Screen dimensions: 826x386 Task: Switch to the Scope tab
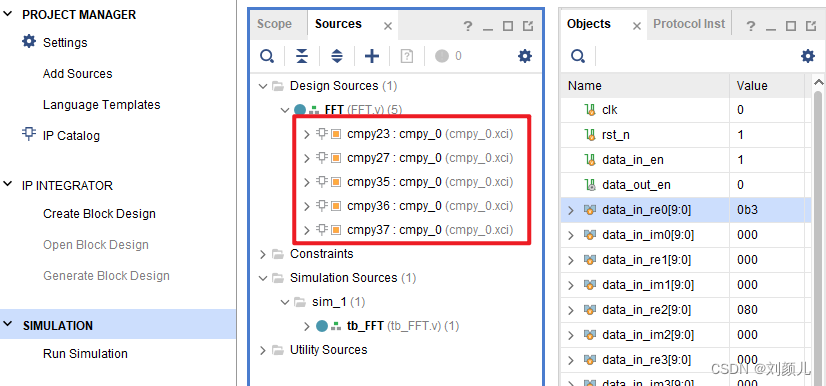(274, 24)
